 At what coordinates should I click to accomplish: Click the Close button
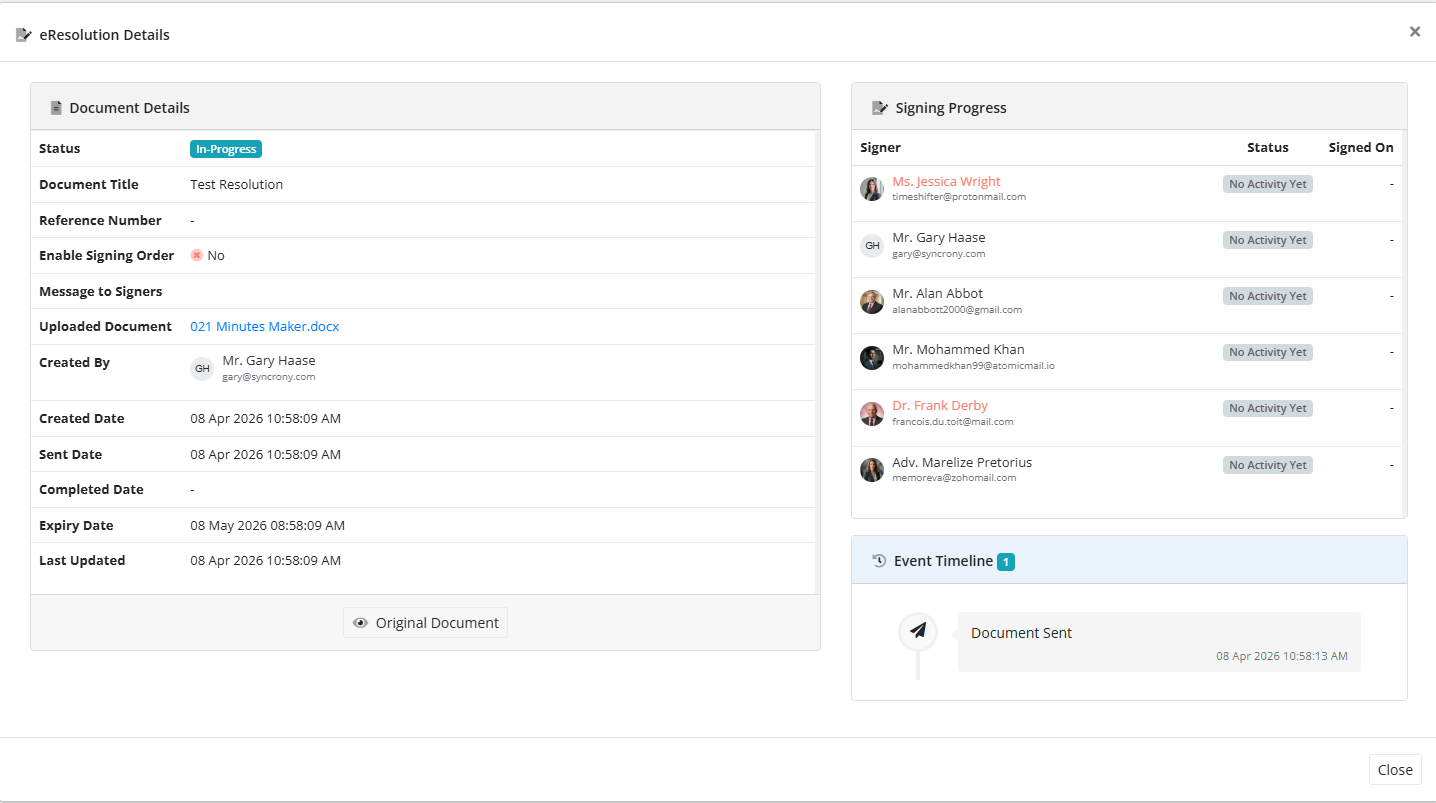tap(1395, 769)
